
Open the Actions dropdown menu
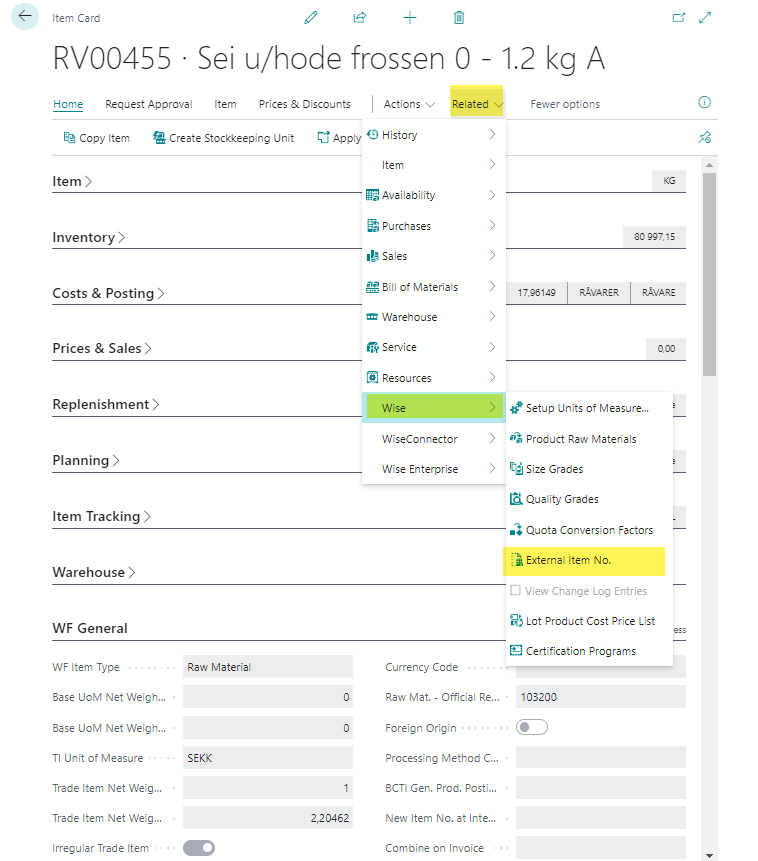pyautogui.click(x=409, y=104)
